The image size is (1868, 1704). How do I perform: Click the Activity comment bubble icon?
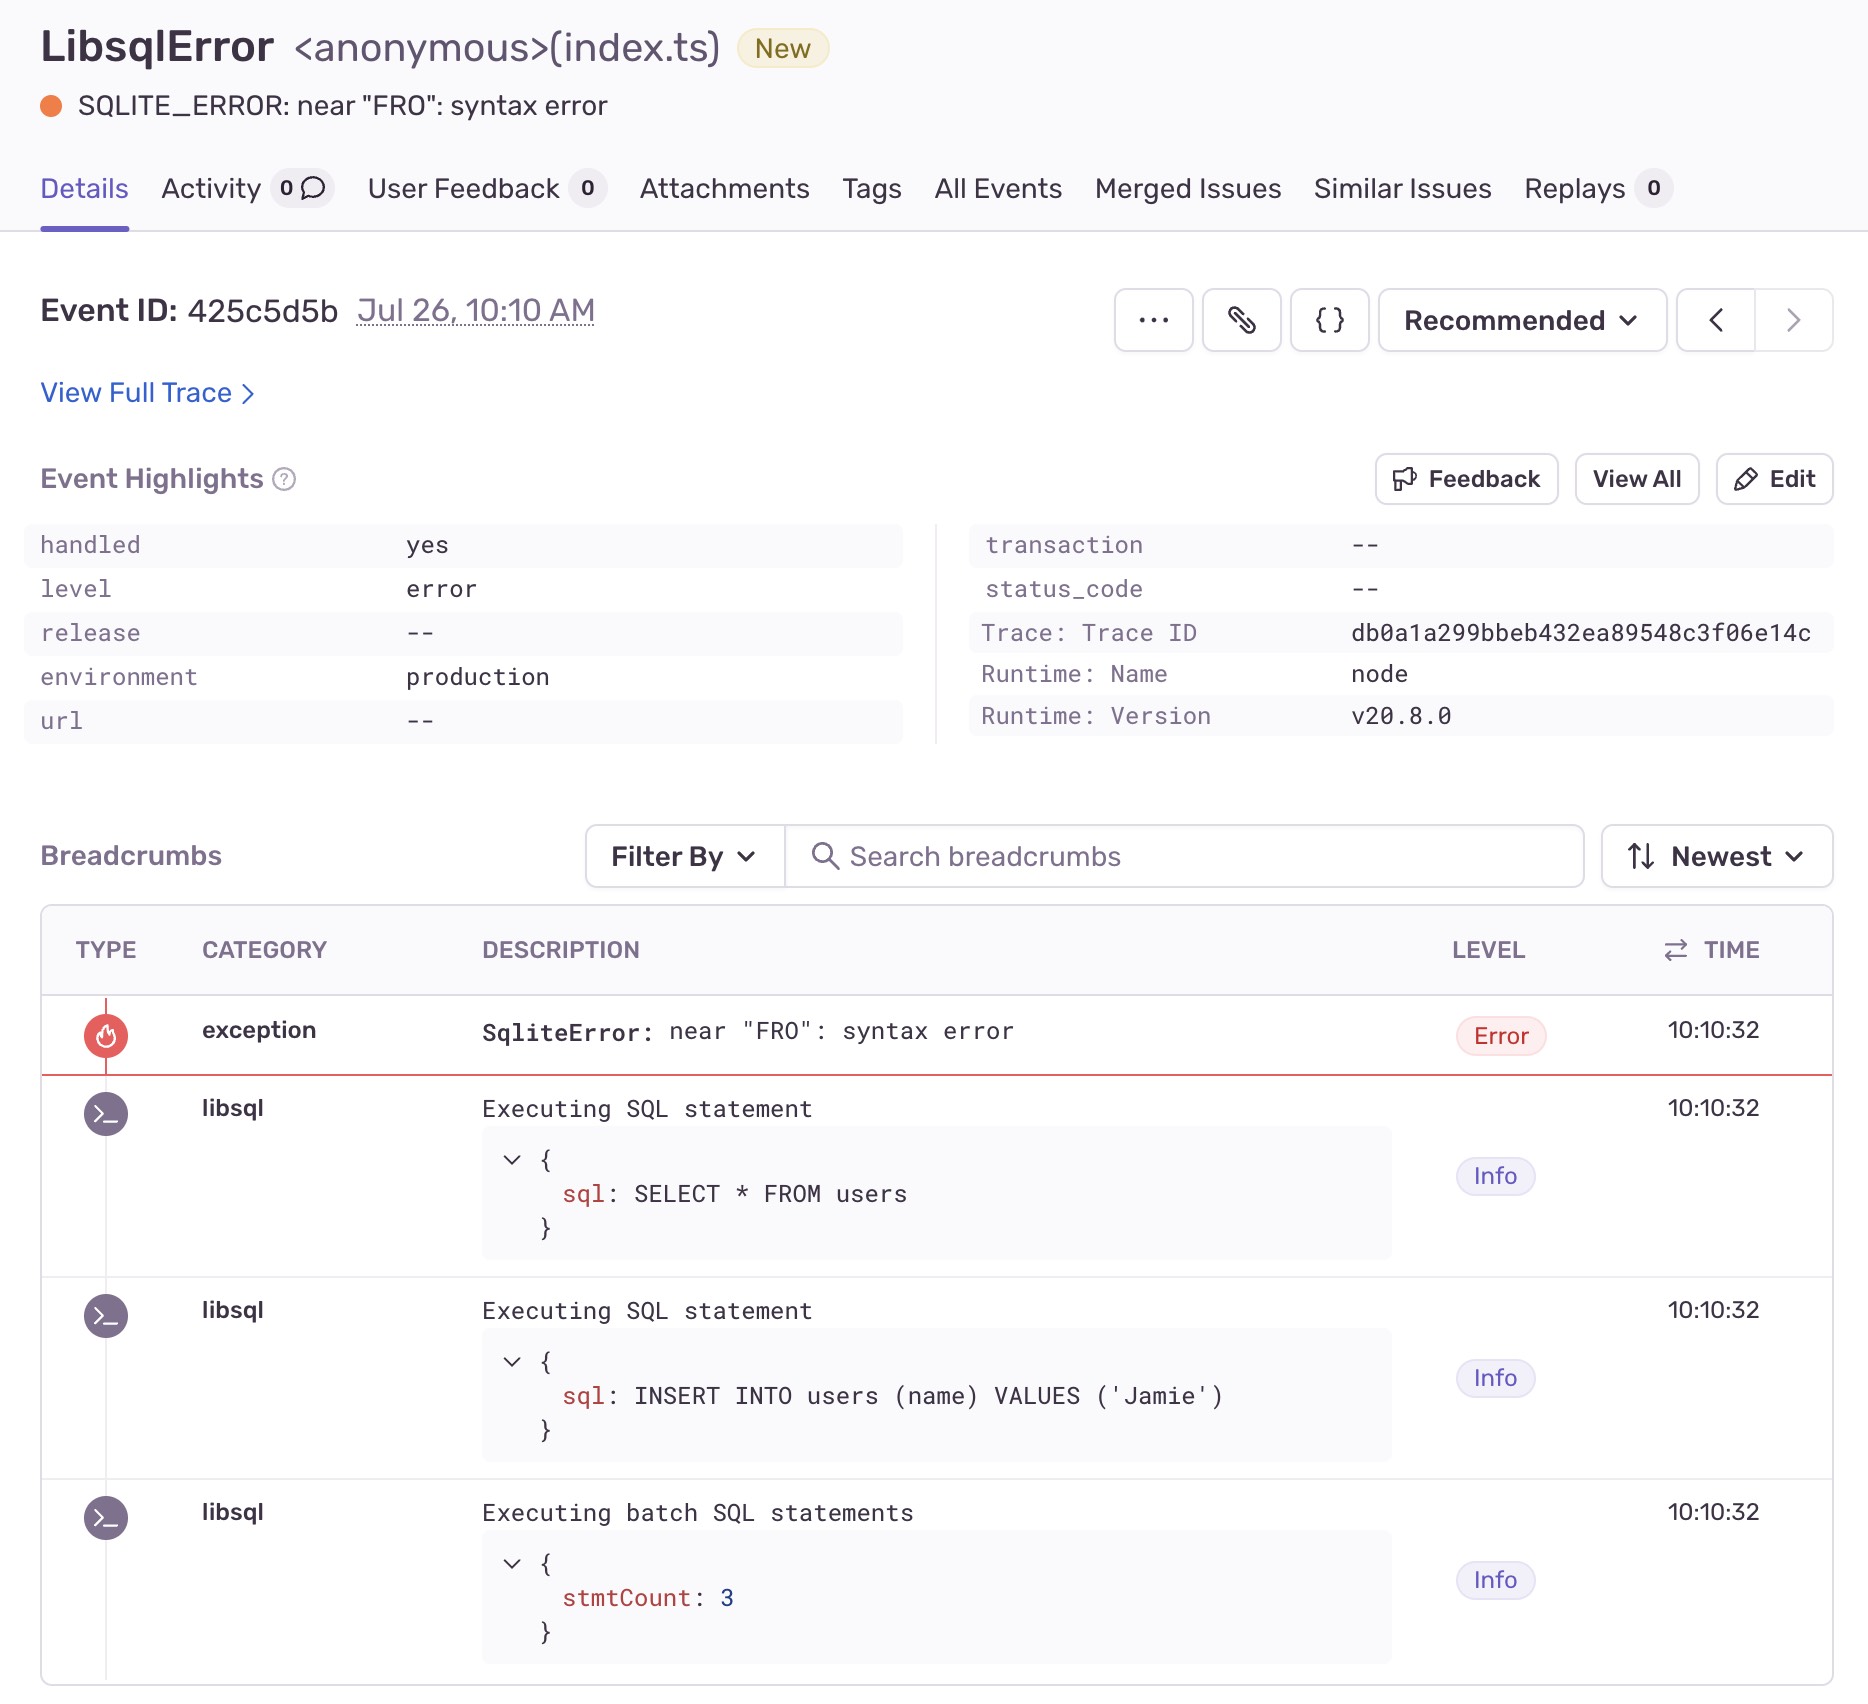(313, 188)
